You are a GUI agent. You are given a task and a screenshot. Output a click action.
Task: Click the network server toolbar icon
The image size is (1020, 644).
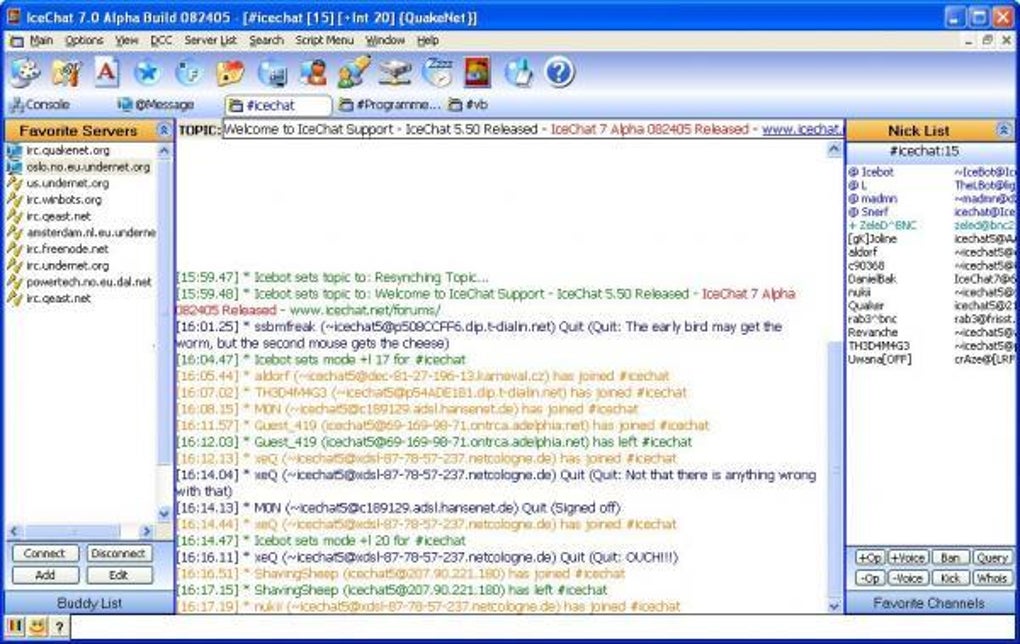[x=396, y=73]
